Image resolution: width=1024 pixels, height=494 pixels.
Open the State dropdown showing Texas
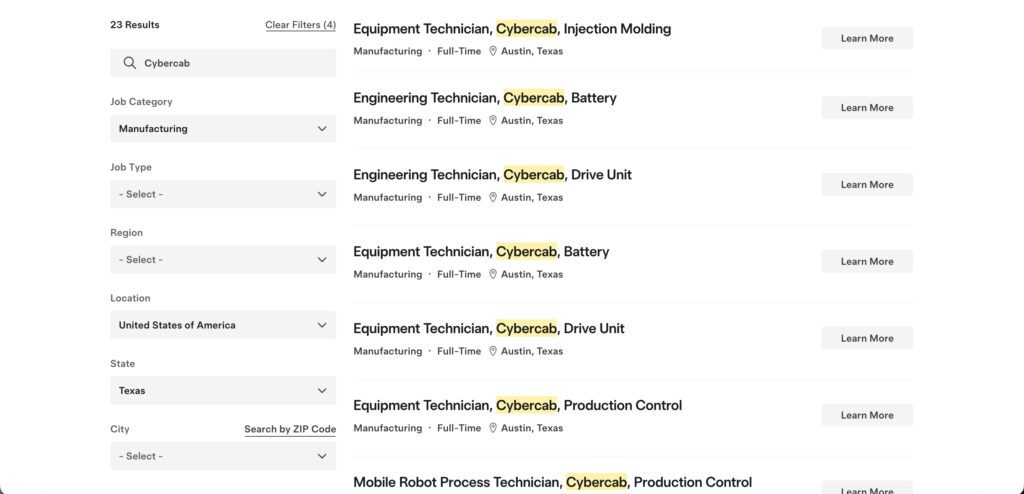click(222, 391)
